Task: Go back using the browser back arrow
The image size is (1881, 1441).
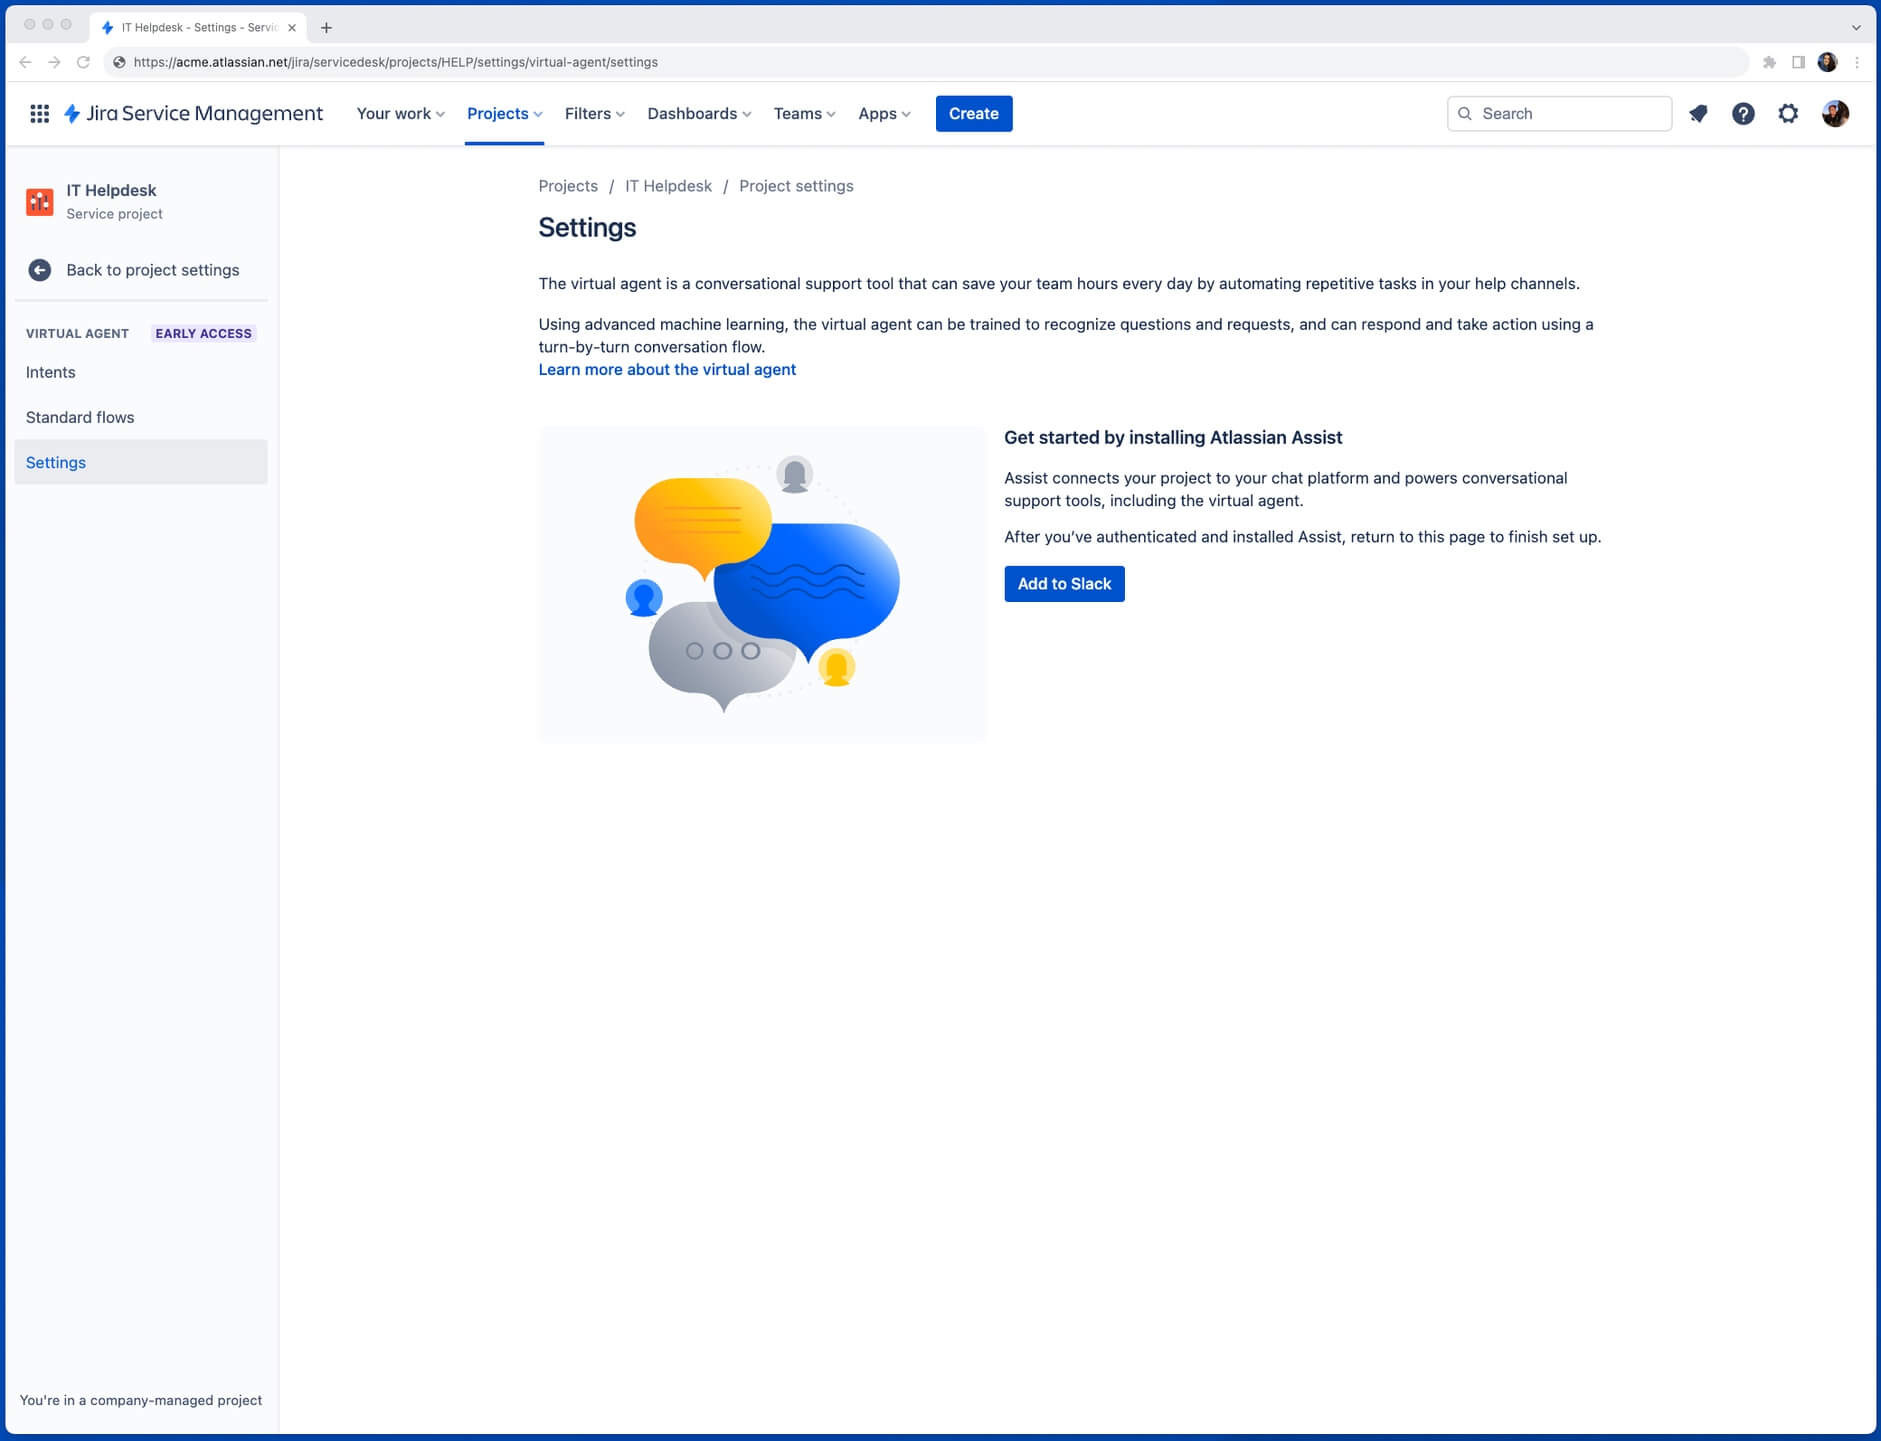Action: [25, 62]
